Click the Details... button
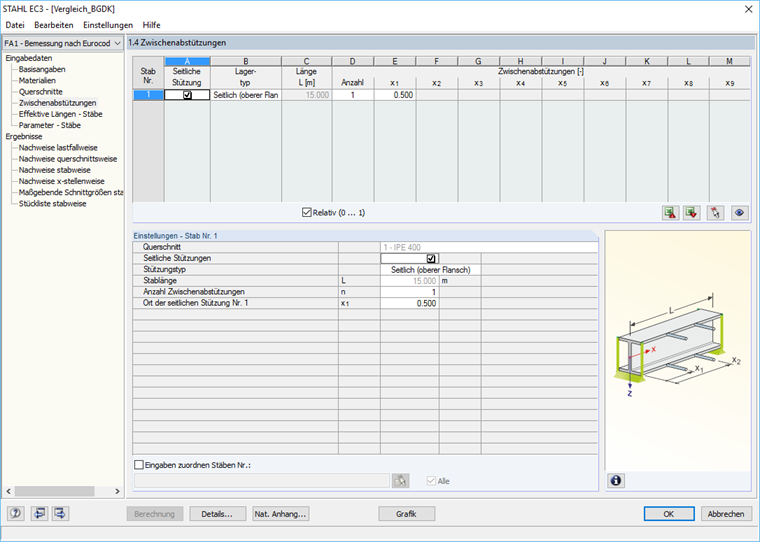The height and width of the screenshot is (542, 760). 217,514
